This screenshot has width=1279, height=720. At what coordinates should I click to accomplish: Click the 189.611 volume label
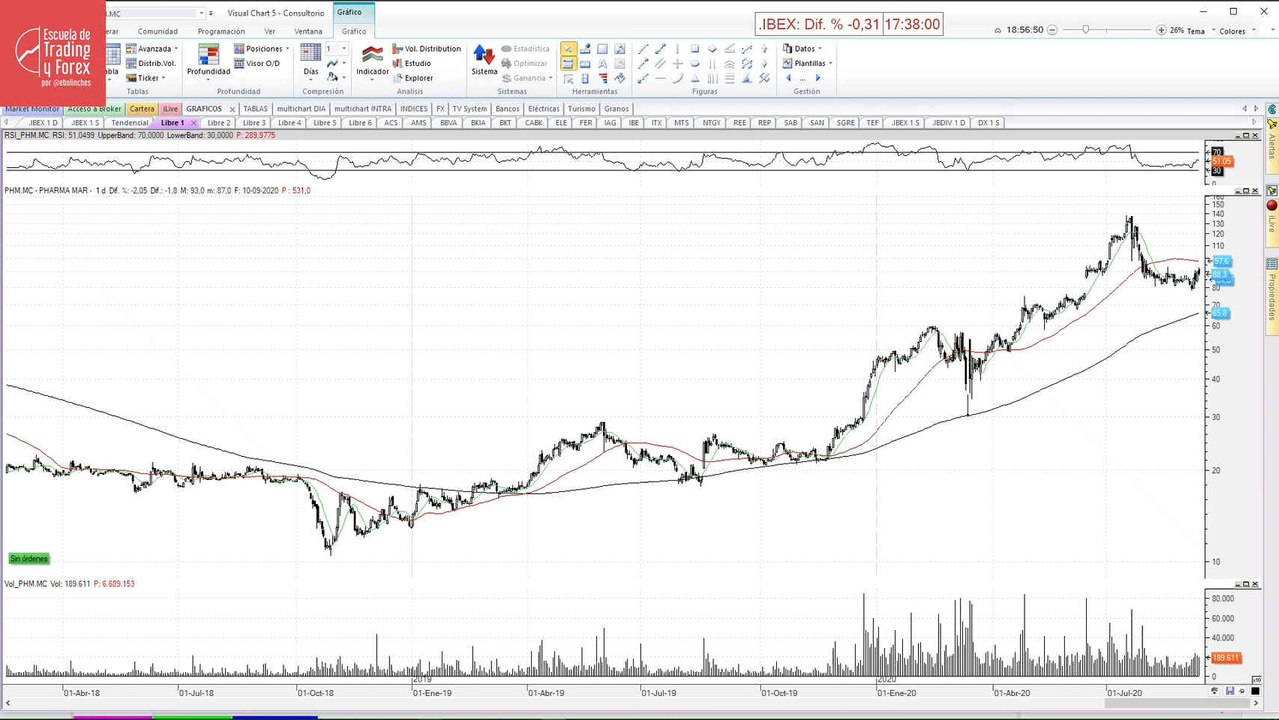pyautogui.click(x=1224, y=657)
